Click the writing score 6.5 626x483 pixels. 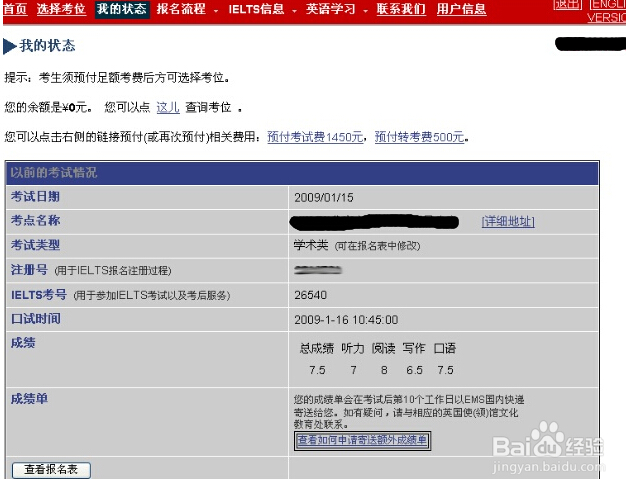click(414, 370)
